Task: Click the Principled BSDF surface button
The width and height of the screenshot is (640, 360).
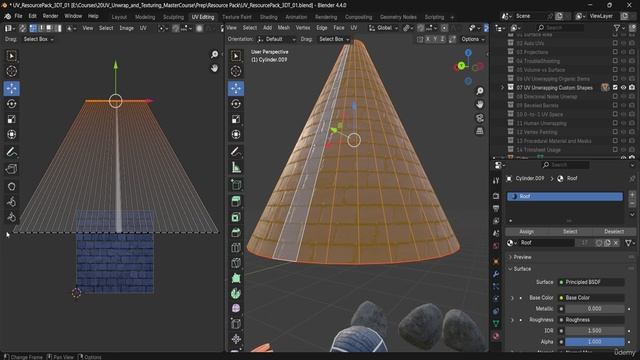Action: (591, 282)
